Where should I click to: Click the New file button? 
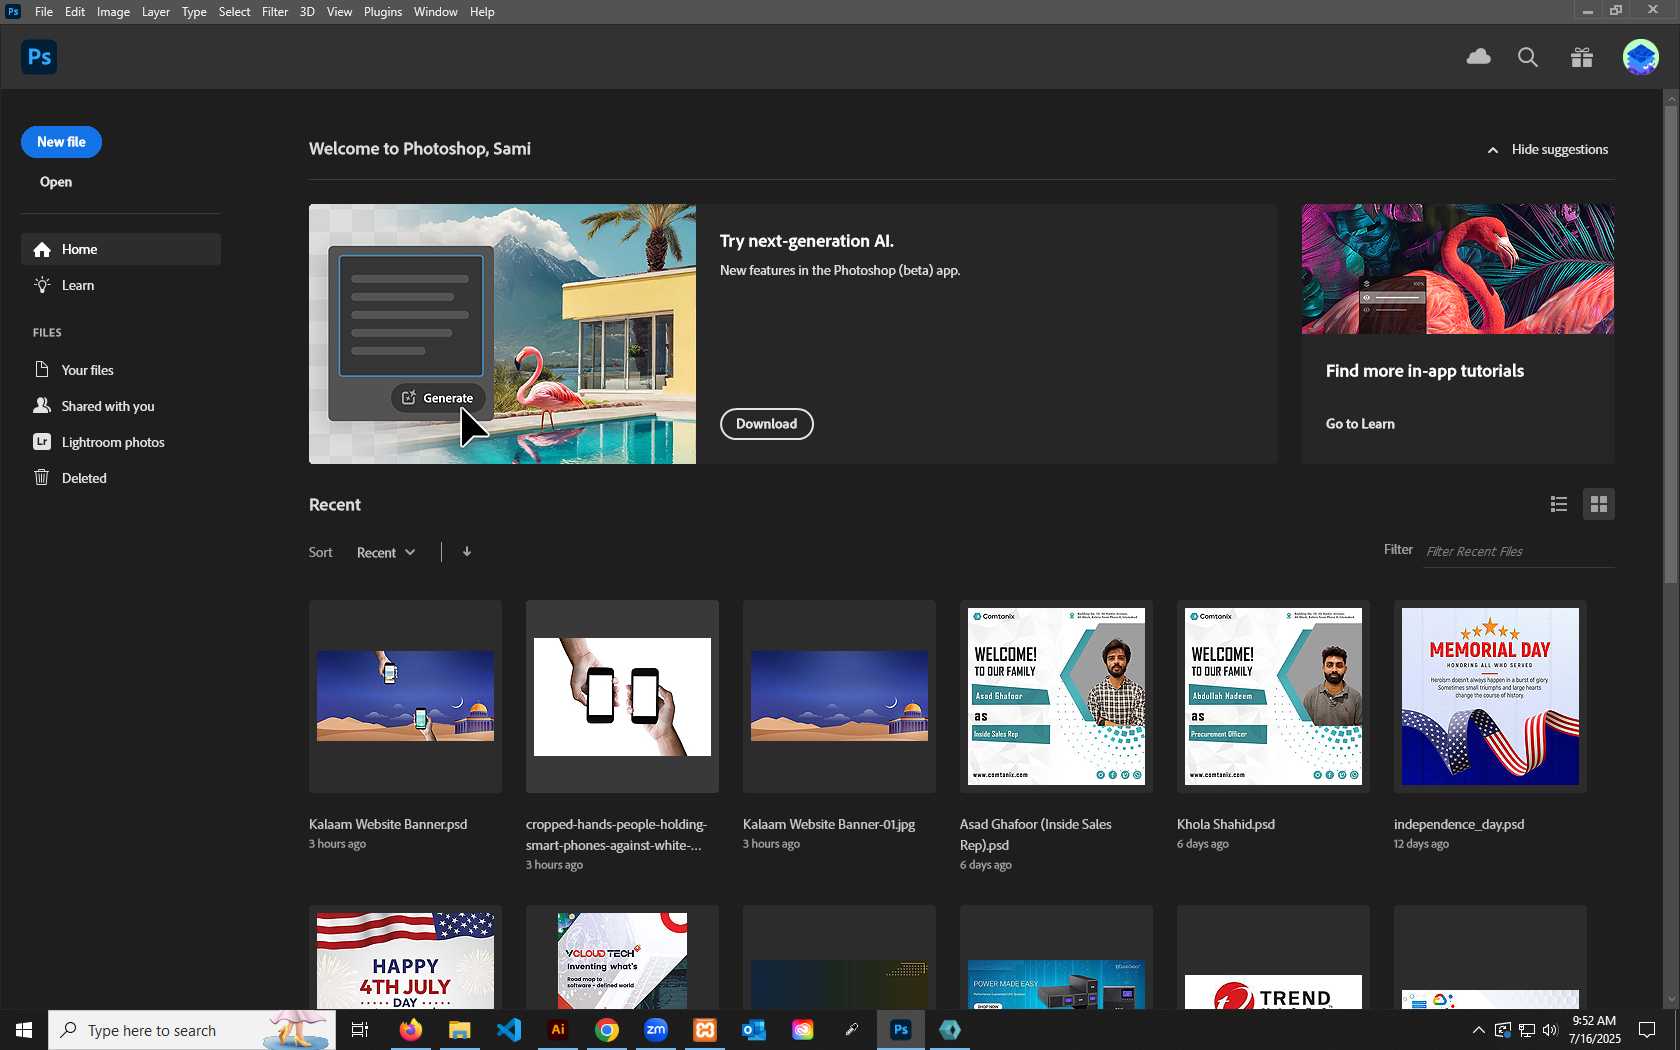[61, 142]
